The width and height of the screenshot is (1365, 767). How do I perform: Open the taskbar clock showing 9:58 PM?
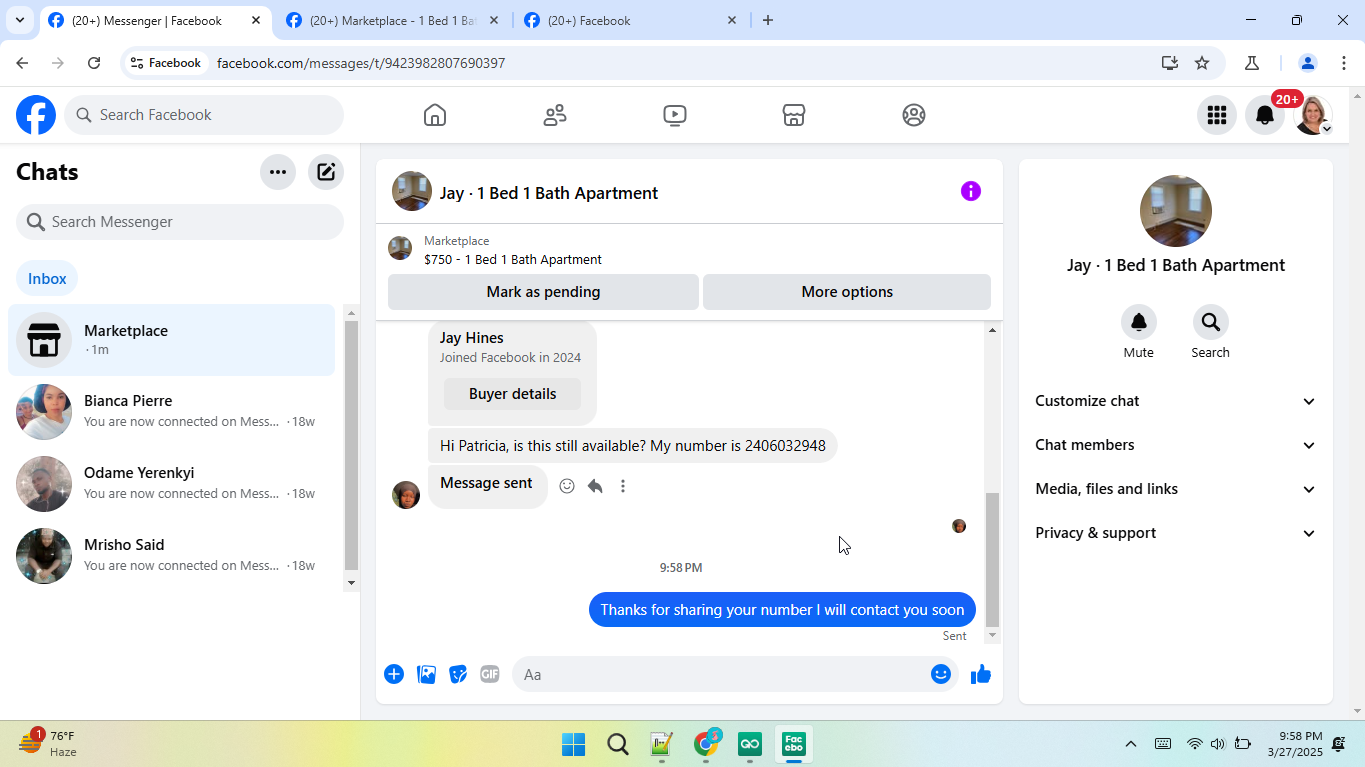point(1294,744)
